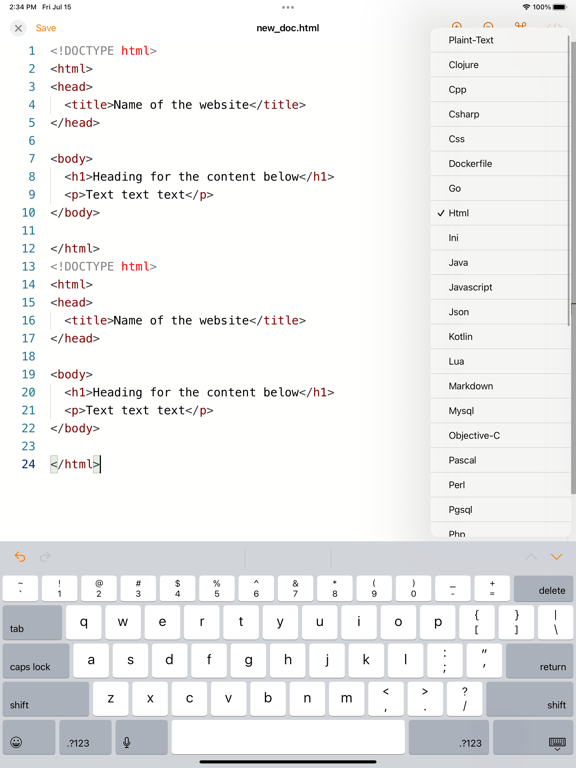Select Html checked language option

click(x=501, y=213)
